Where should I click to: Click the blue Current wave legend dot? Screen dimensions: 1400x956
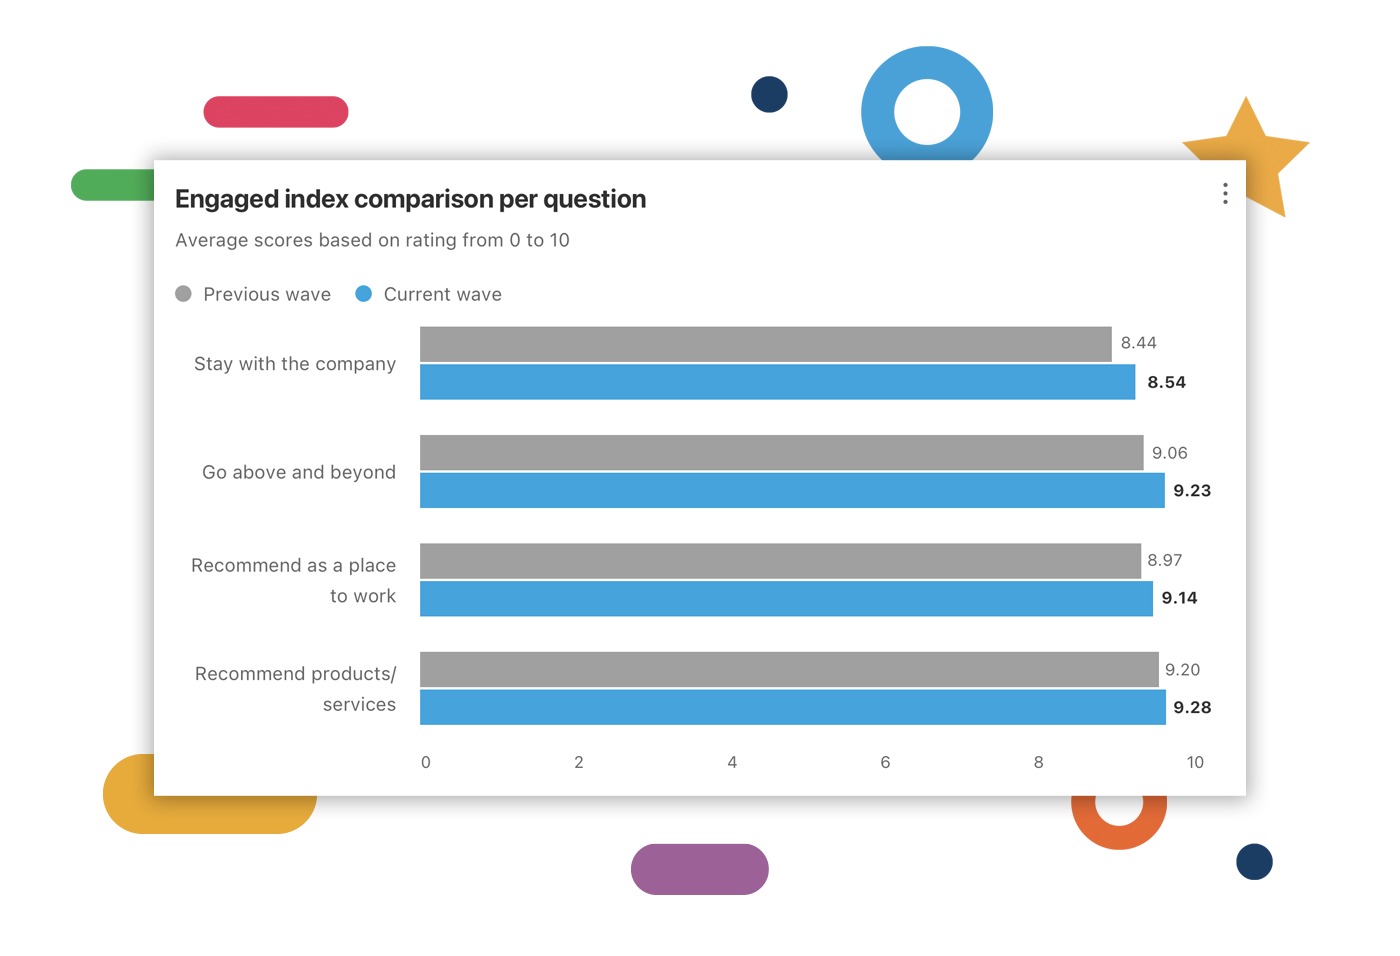[x=364, y=293]
